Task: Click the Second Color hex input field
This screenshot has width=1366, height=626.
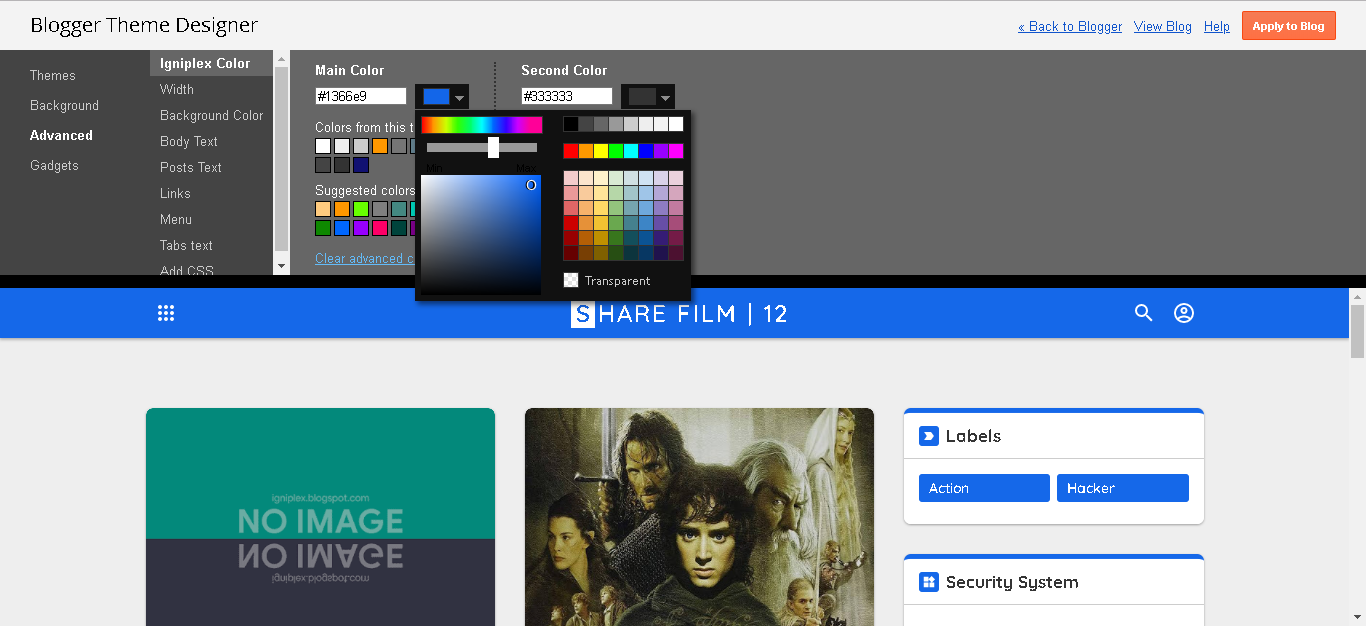Action: coord(567,96)
